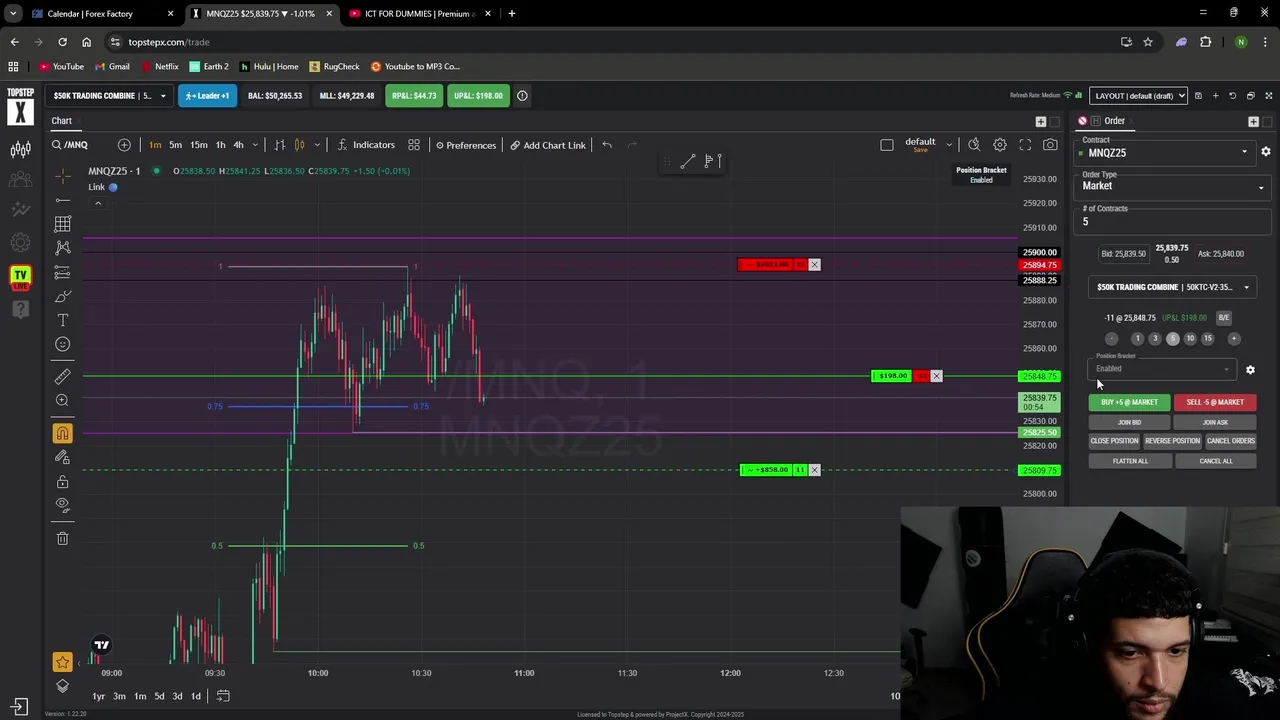The height and width of the screenshot is (720, 1280).
Task: Click SELL -5 @ MARKET
Action: [1215, 402]
